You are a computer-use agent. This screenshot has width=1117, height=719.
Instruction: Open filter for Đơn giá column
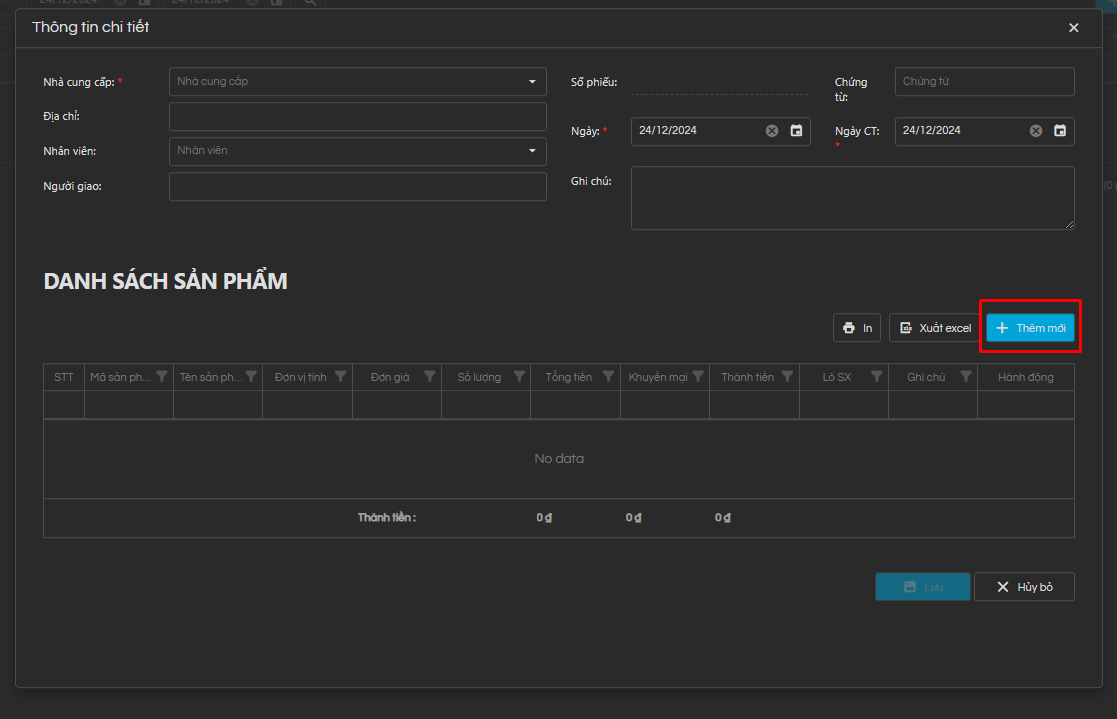(430, 377)
